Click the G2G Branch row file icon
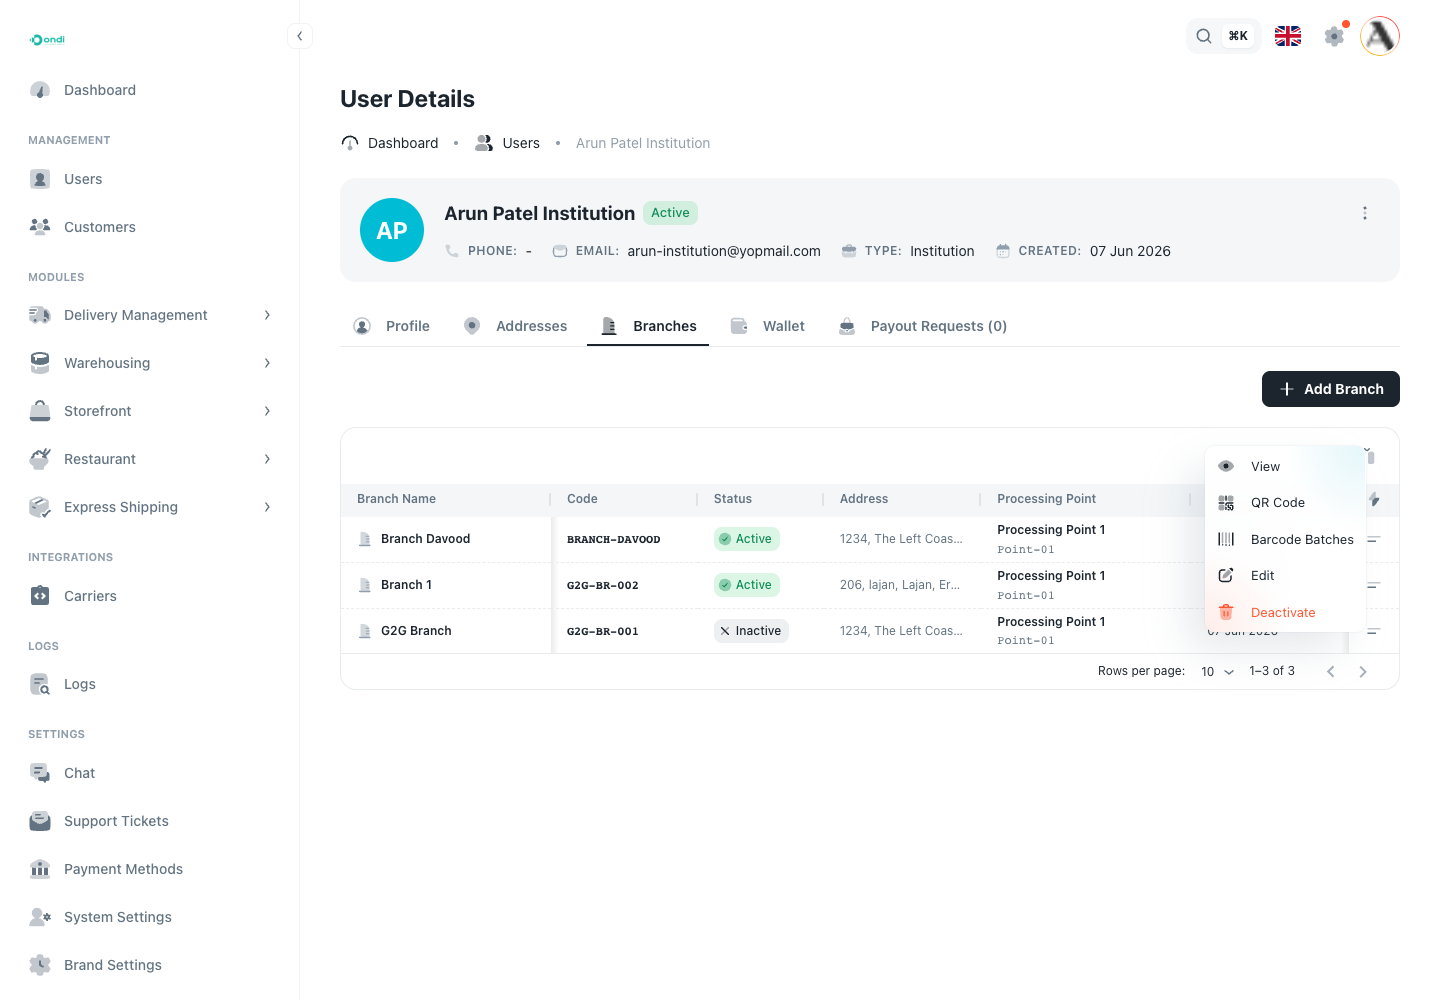The width and height of the screenshot is (1440, 1000). 365,631
